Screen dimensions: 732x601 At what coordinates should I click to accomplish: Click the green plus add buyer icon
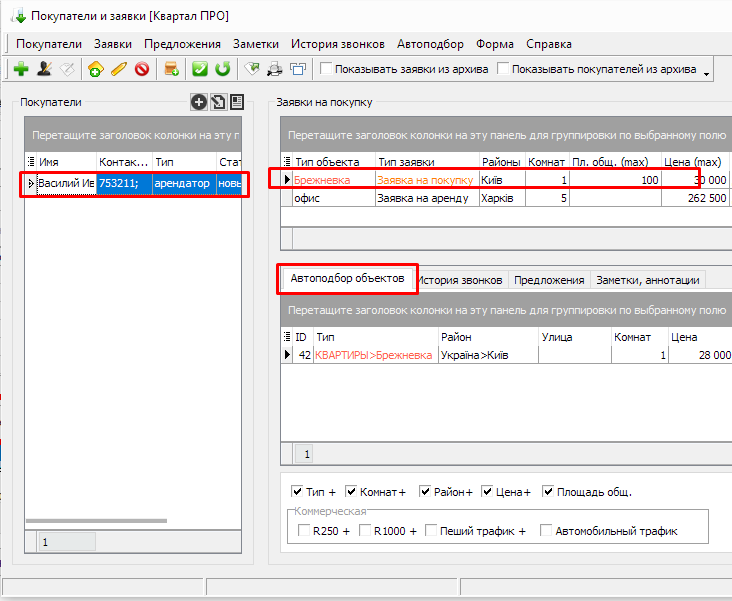pos(20,69)
